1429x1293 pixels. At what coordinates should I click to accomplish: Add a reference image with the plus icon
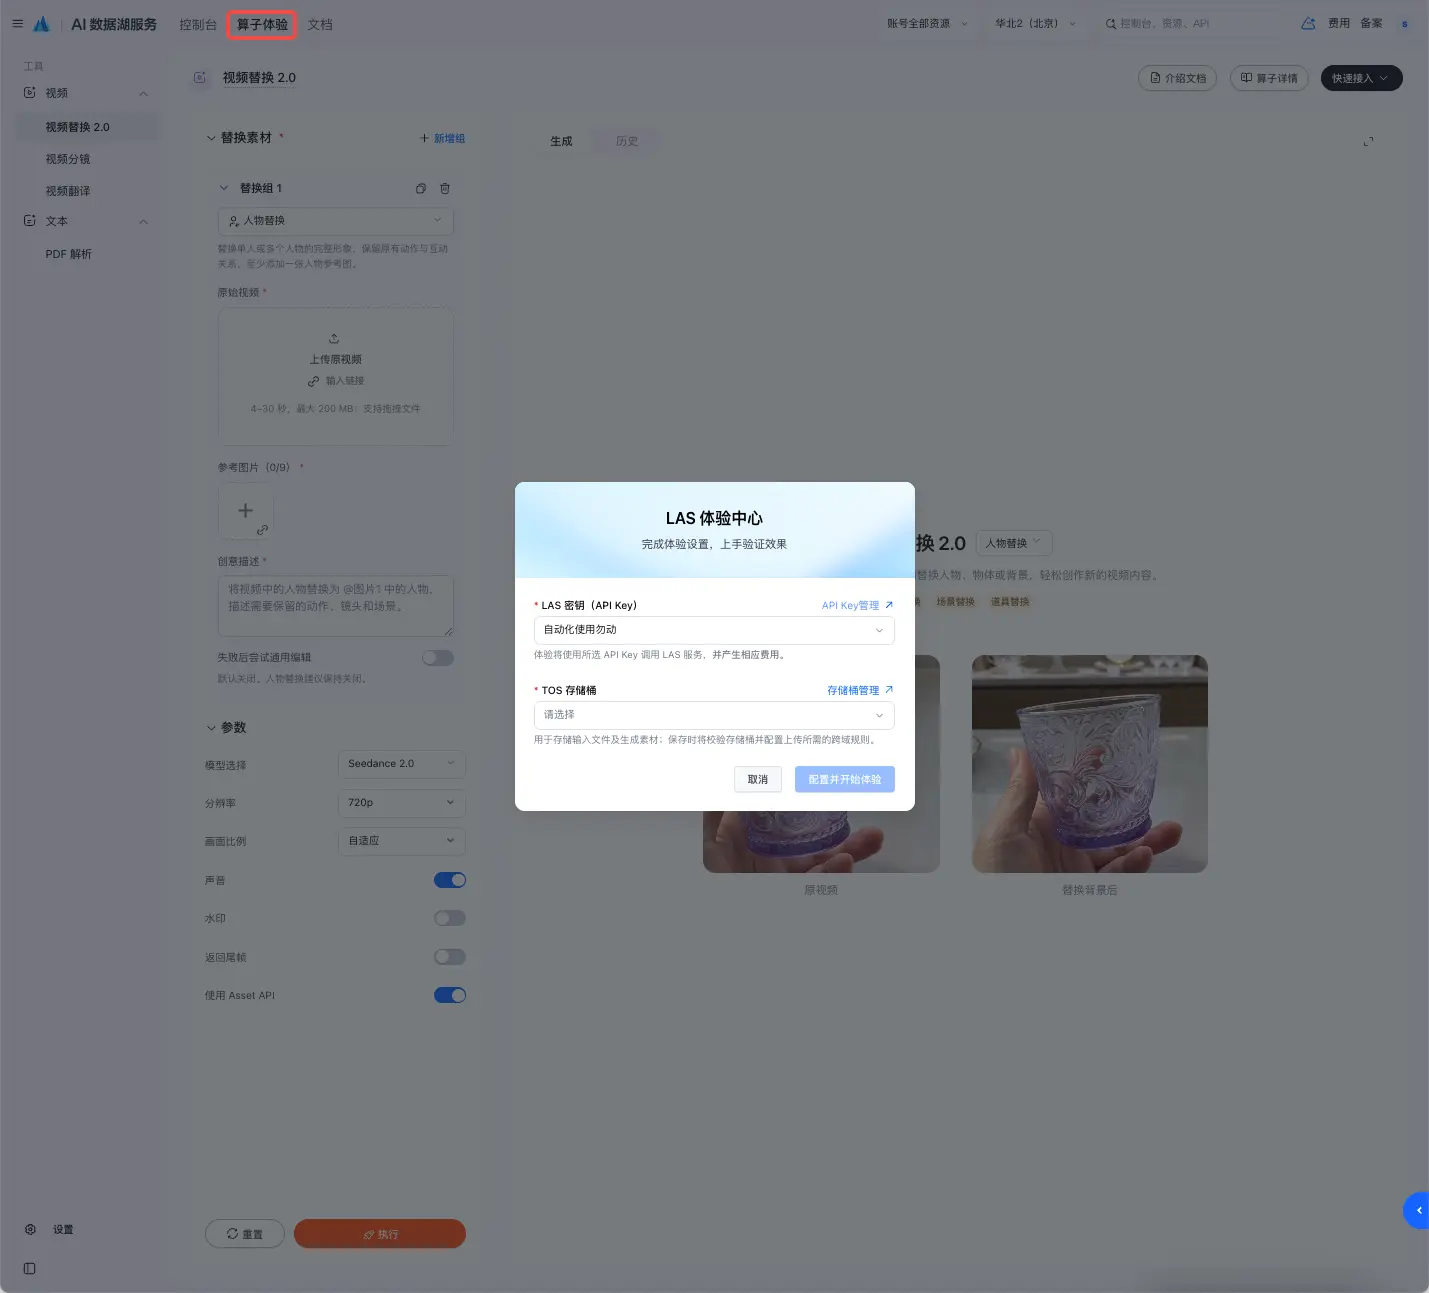[245, 511]
